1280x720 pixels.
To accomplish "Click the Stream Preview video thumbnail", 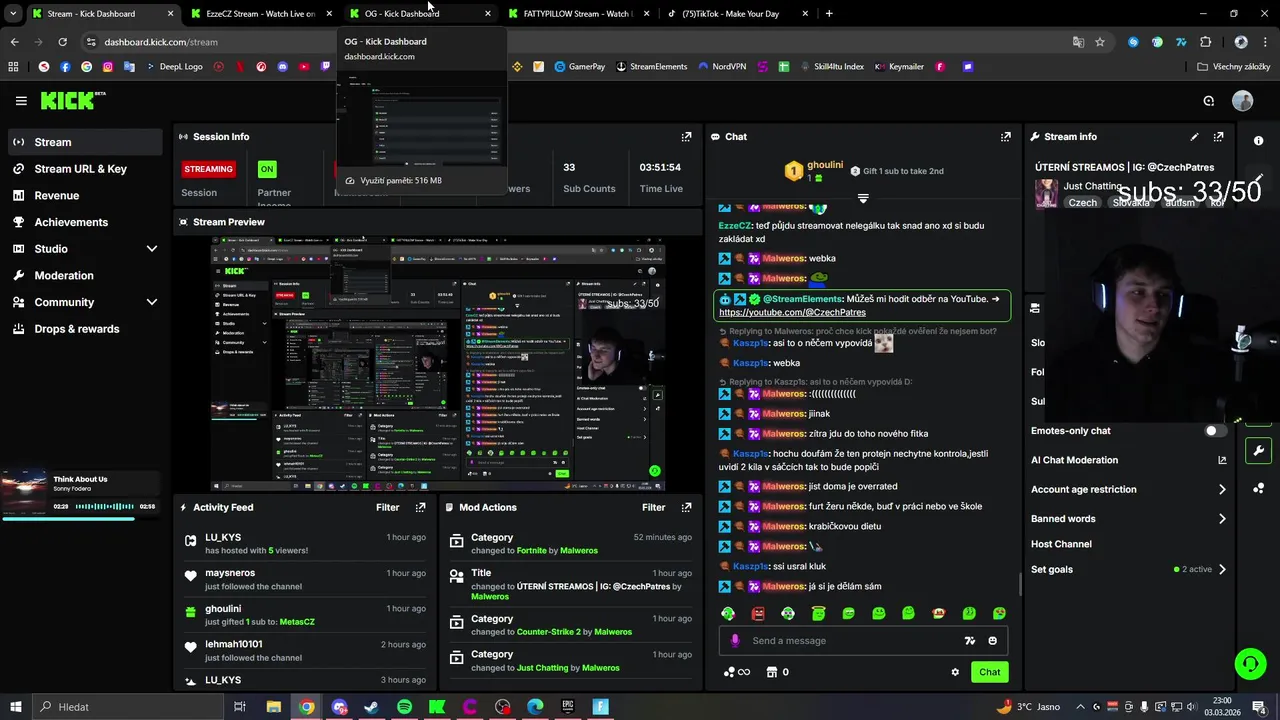I will (438, 364).
